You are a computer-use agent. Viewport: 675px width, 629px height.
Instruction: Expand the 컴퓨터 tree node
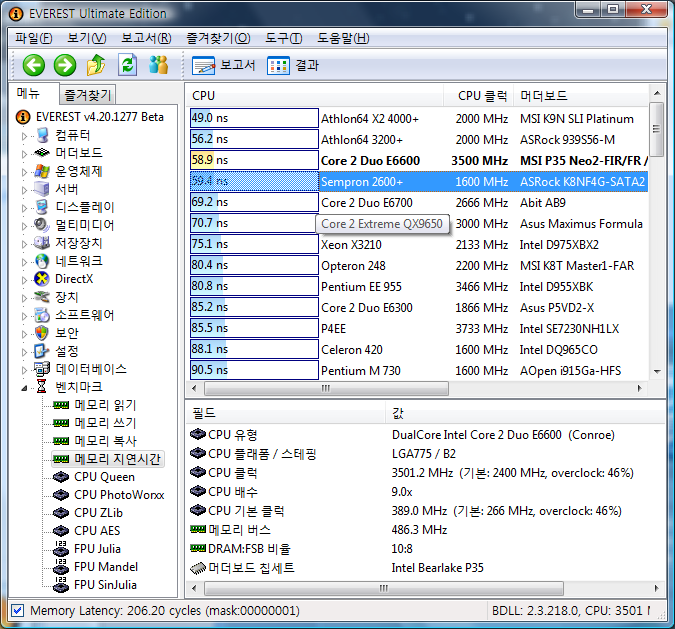(25, 136)
